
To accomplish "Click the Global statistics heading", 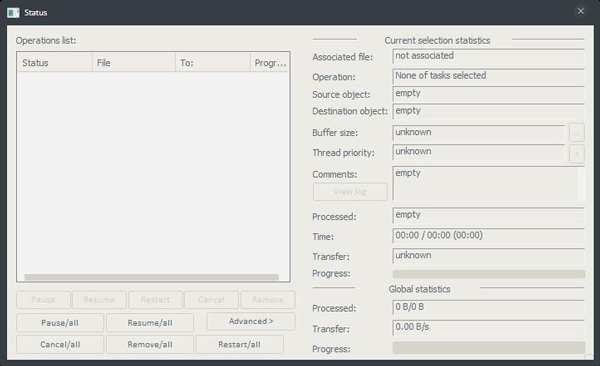I will click(419, 289).
